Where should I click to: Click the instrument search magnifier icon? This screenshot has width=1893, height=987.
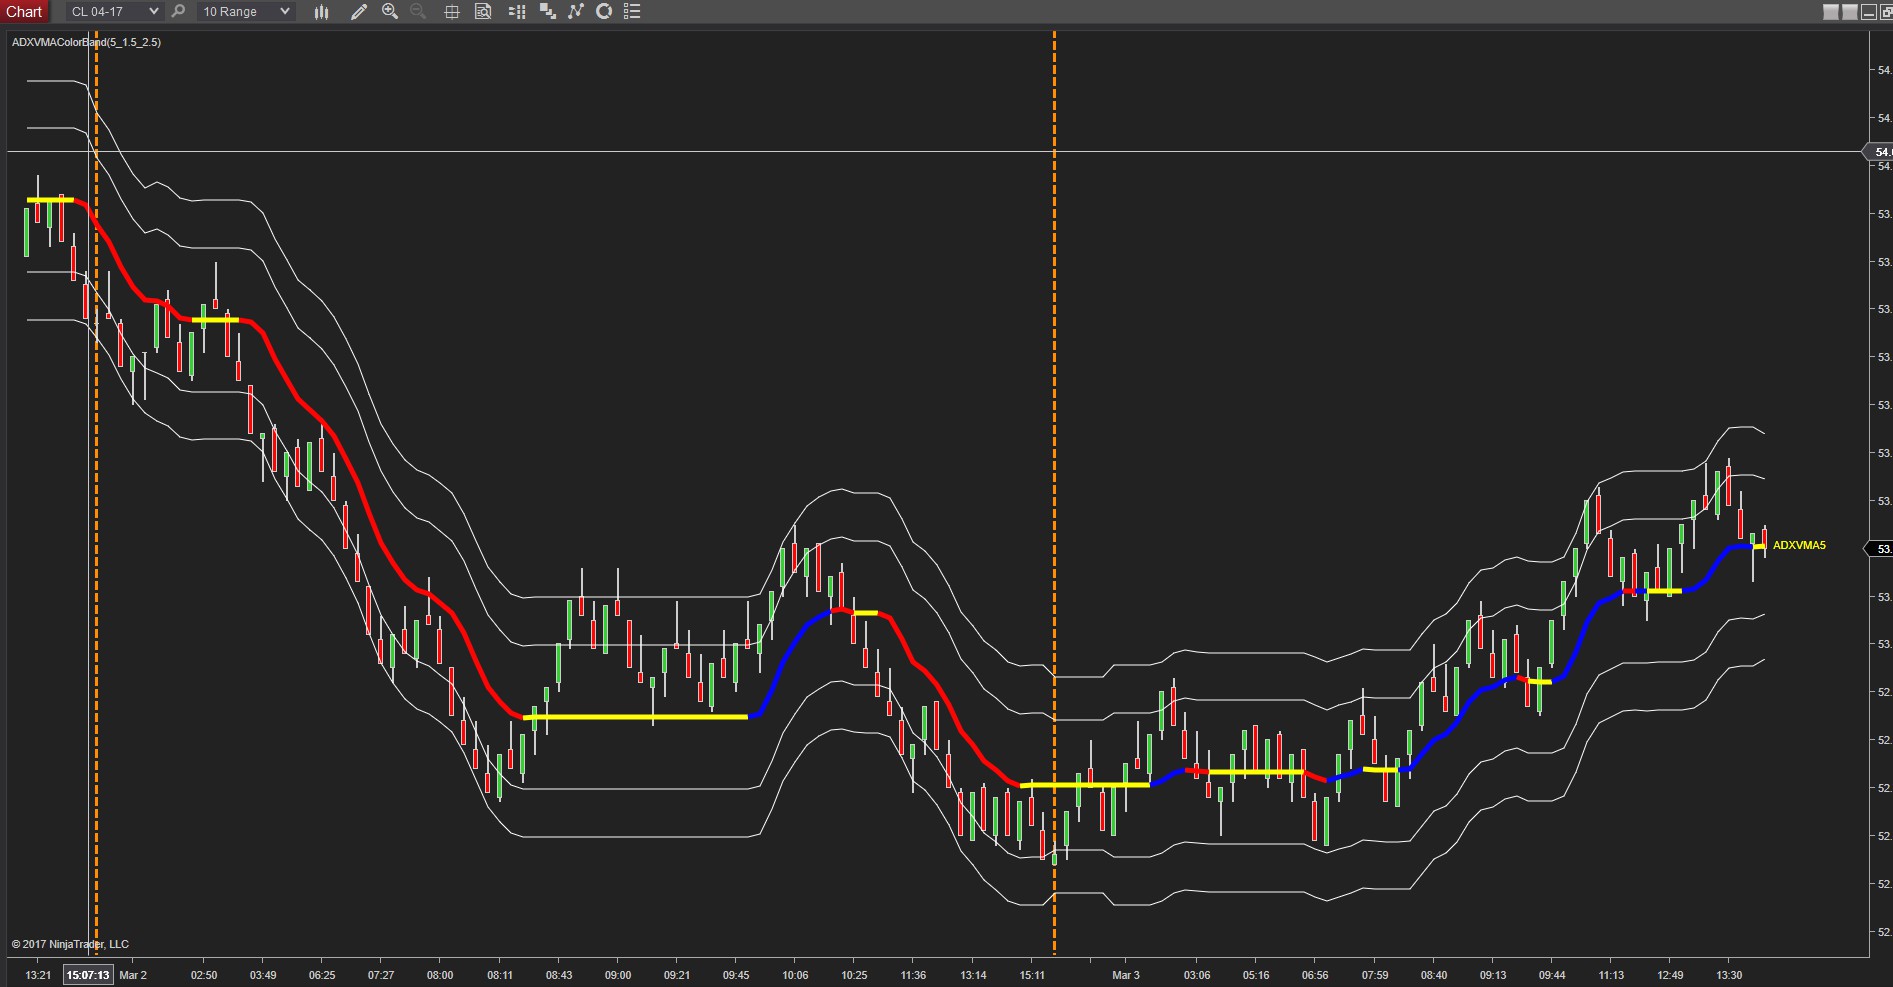tap(178, 12)
